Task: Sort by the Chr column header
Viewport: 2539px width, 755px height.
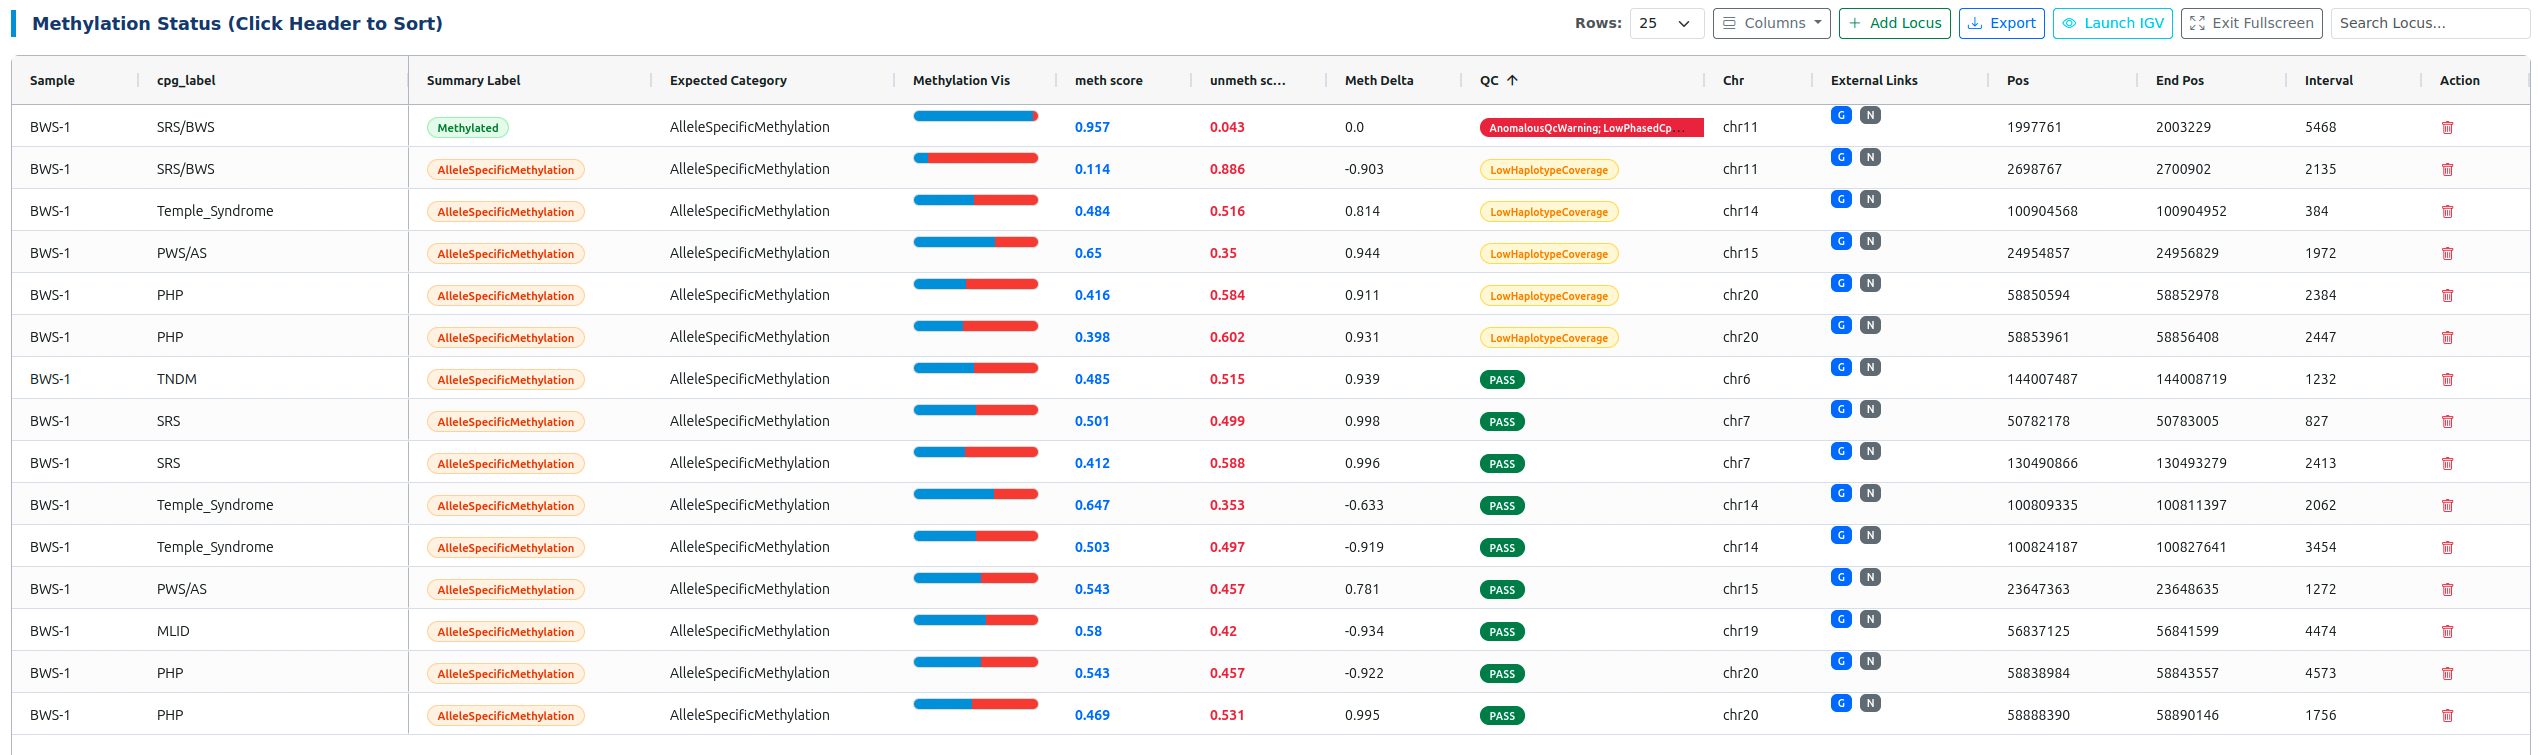Action: (x=1733, y=80)
